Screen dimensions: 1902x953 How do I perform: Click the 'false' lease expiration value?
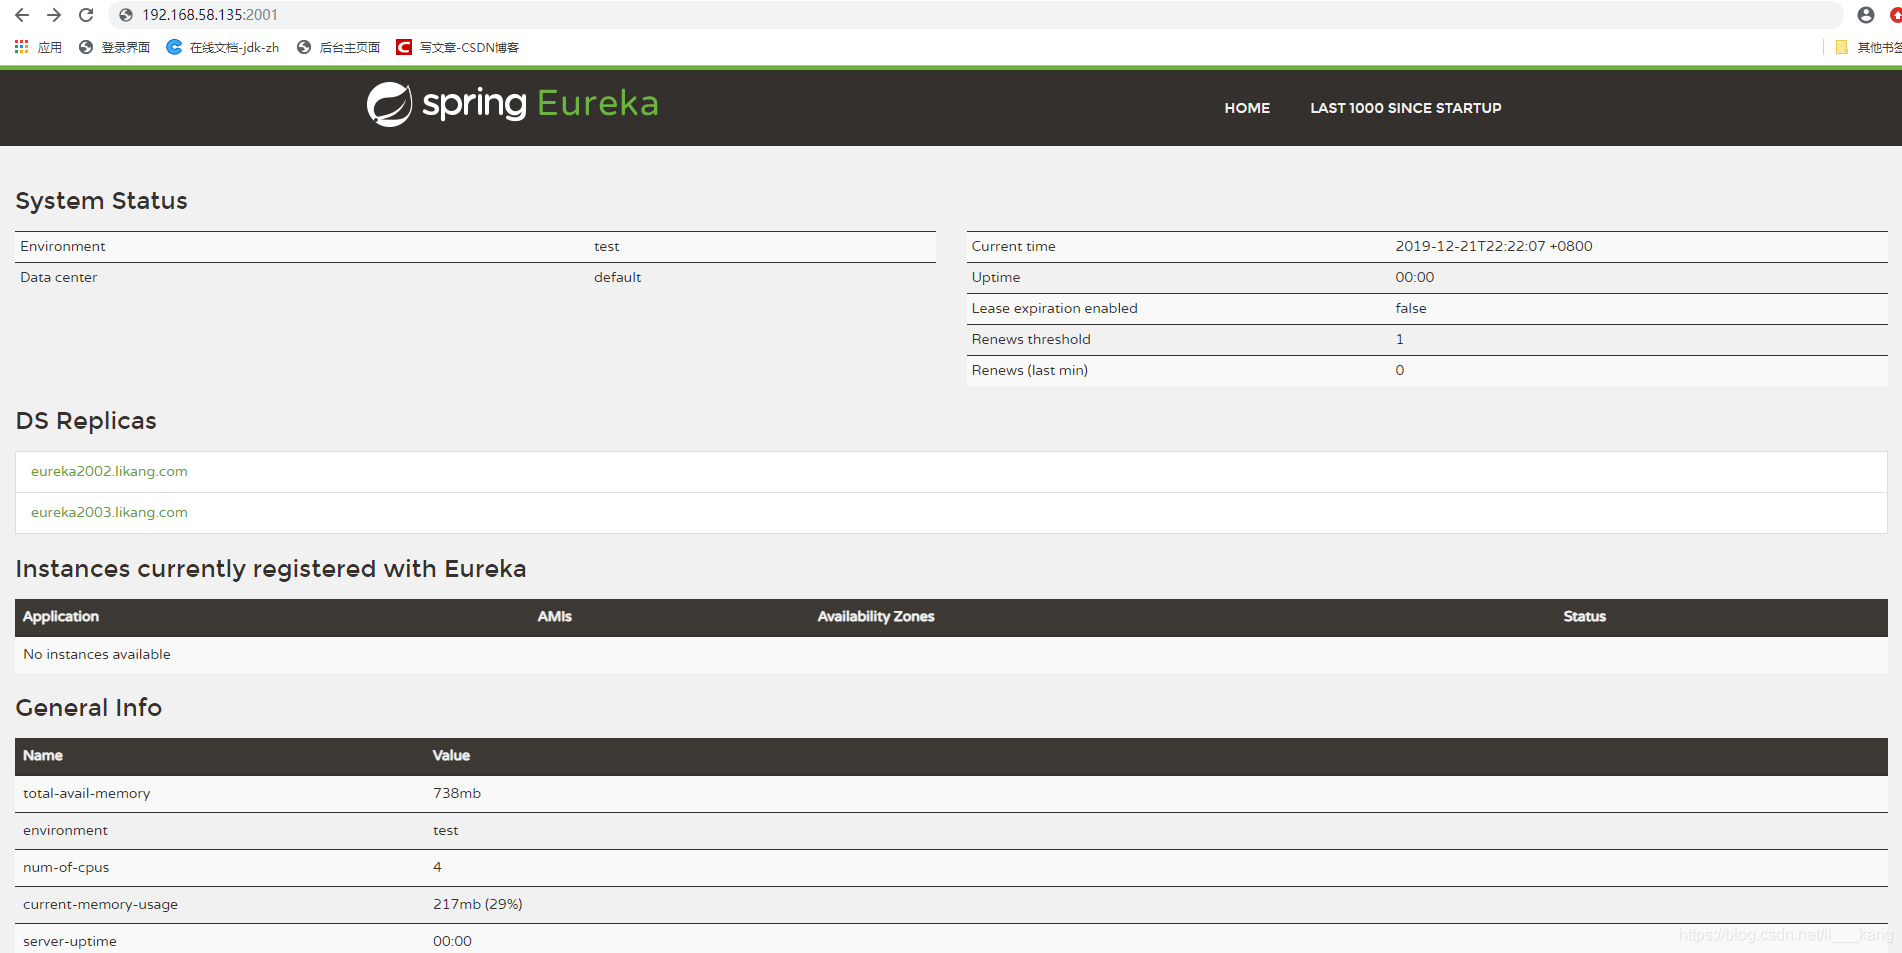click(x=1410, y=308)
